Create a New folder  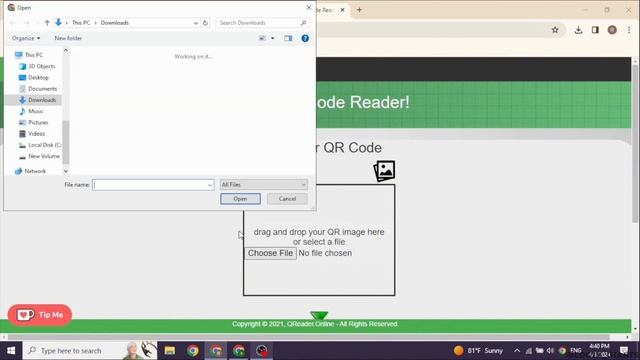(x=68, y=38)
